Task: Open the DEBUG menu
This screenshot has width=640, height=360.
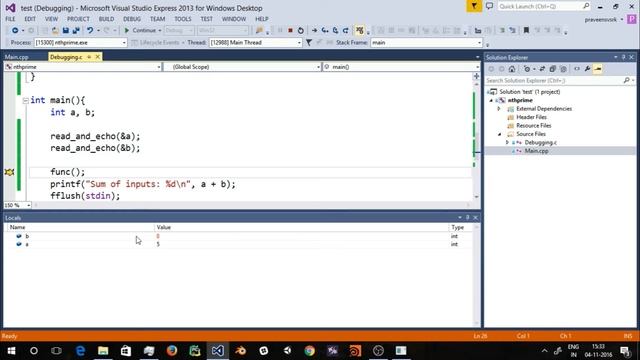Action: [132, 19]
